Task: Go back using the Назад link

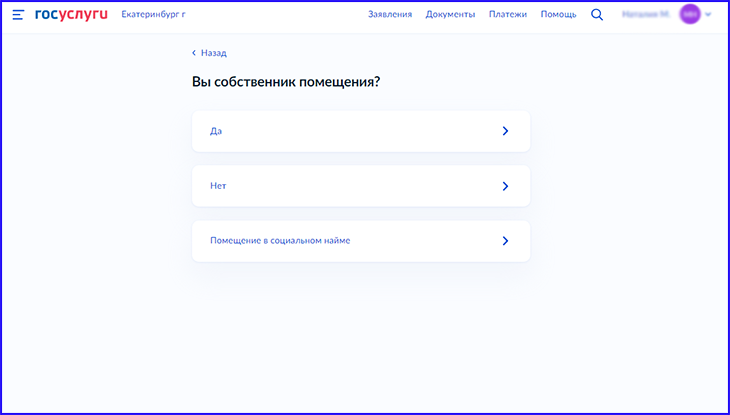Action: 214,53
